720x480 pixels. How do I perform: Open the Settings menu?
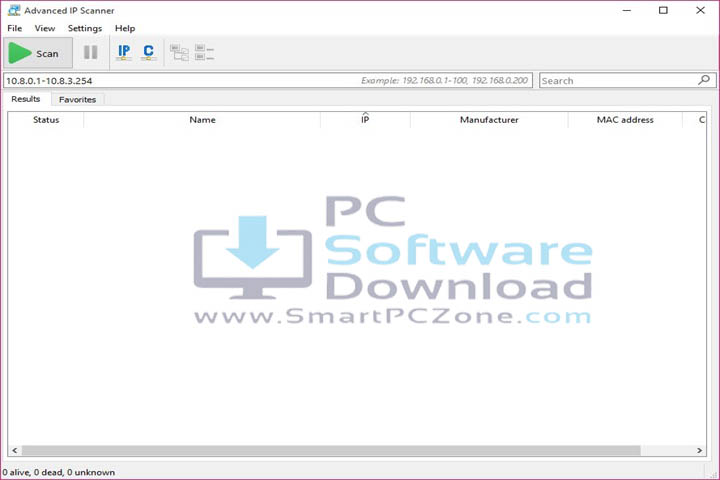[85, 28]
